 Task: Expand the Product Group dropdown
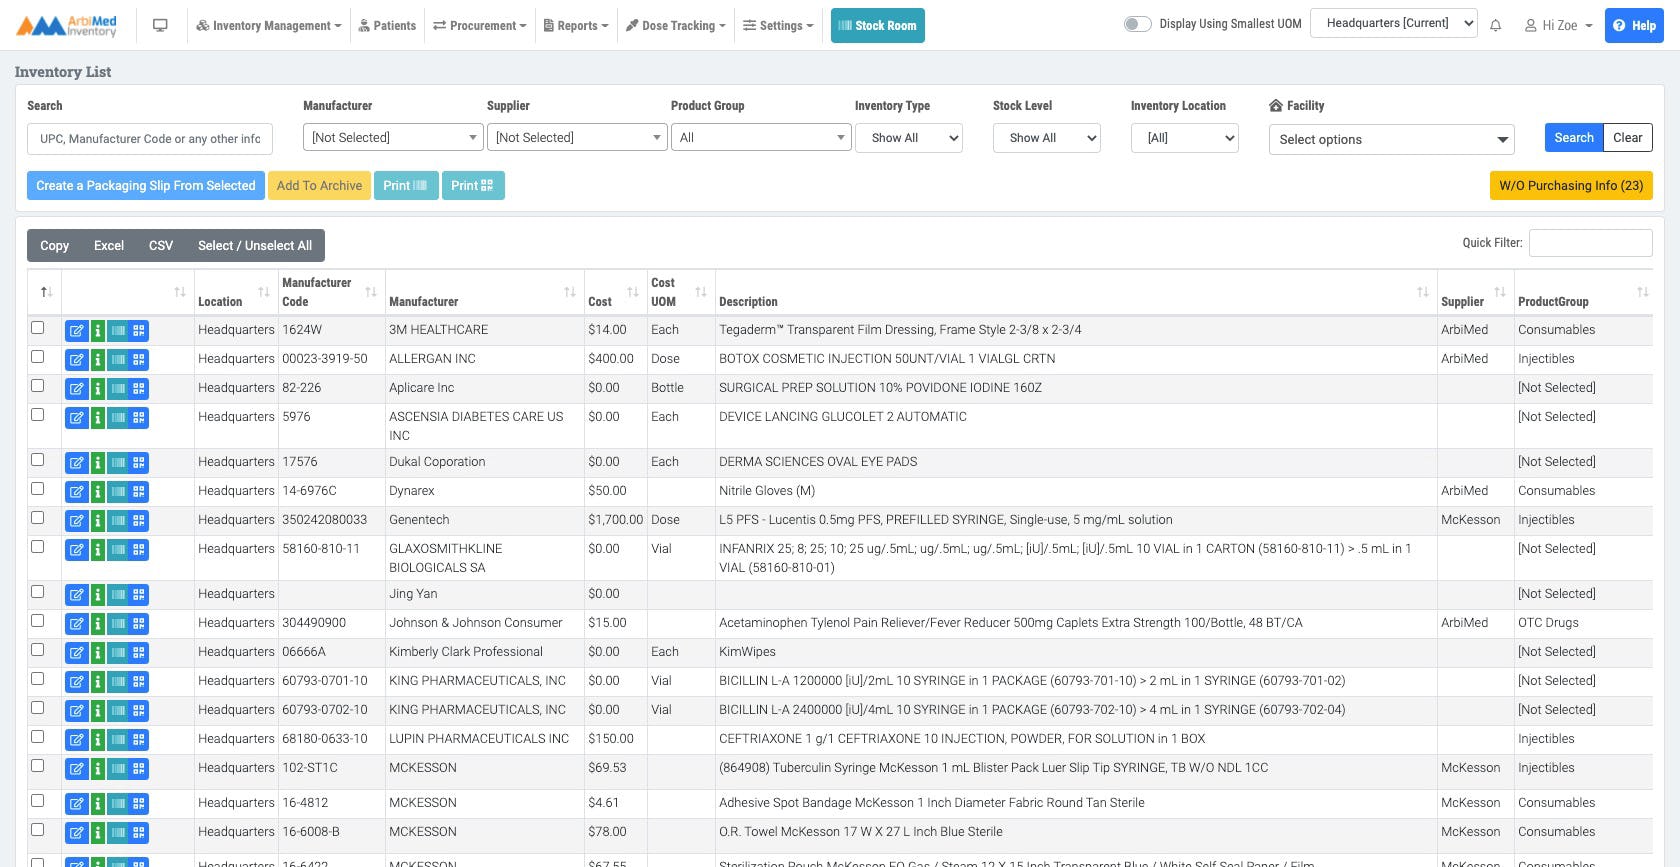pyautogui.click(x=761, y=138)
